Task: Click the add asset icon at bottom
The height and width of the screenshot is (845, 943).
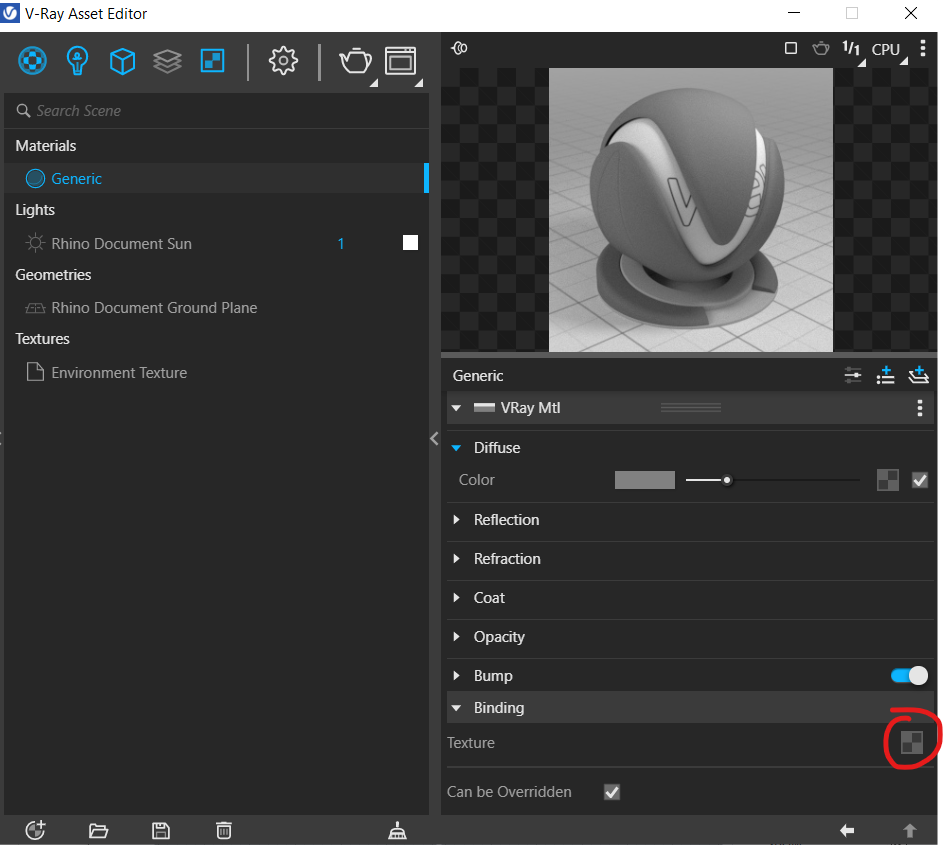Action: 35,831
